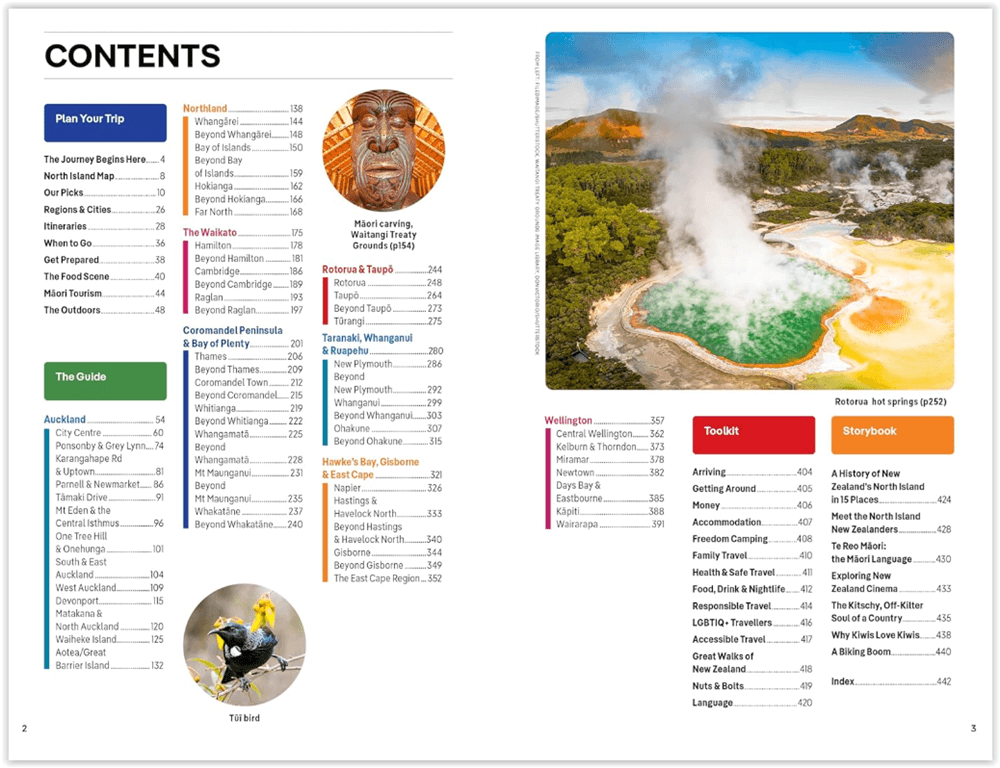Select the Rotorua & Taupō chapter heading
Image resolution: width=1000 pixels, height=768 pixels.
pyautogui.click(x=358, y=269)
